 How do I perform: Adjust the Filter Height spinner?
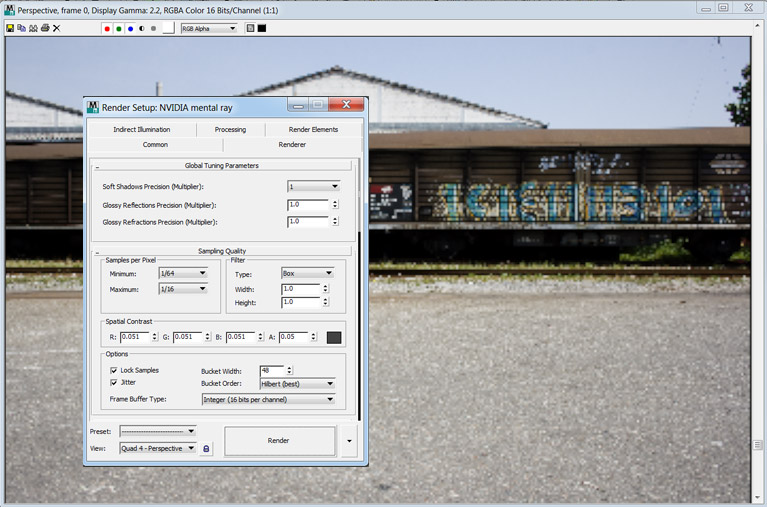coord(326,302)
